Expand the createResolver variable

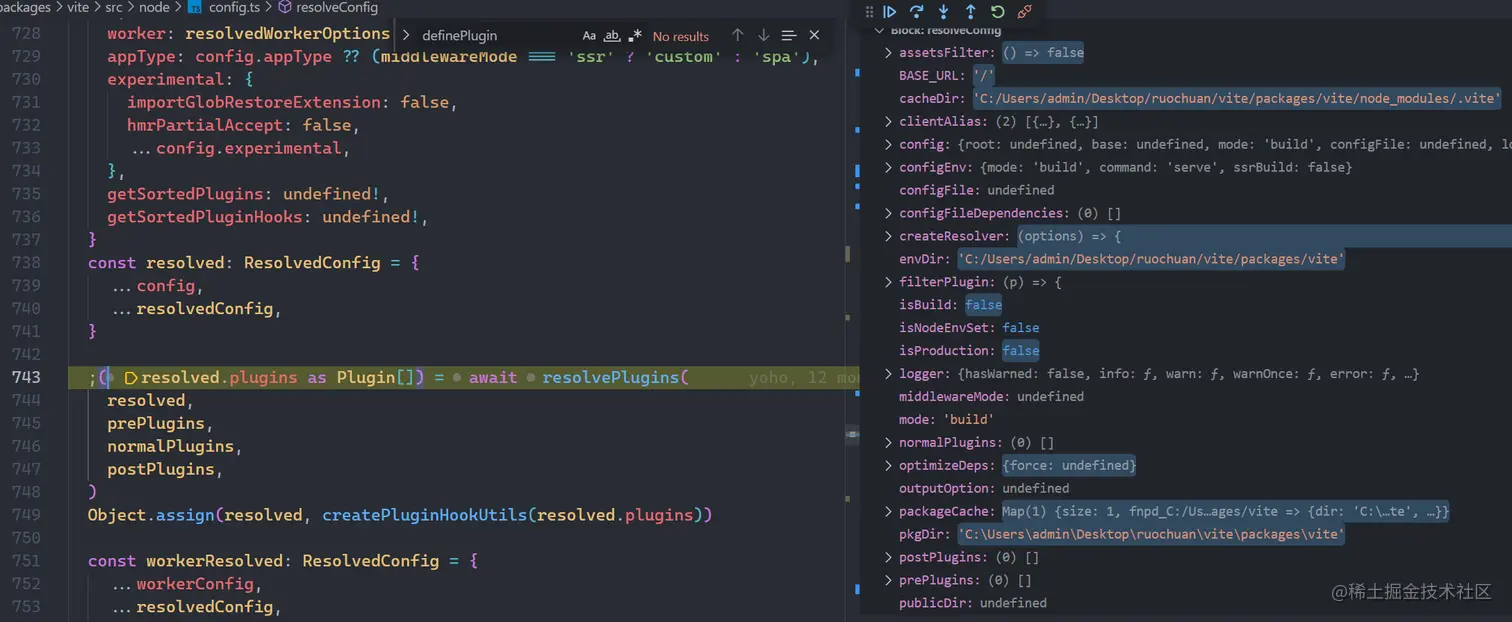[888, 237]
